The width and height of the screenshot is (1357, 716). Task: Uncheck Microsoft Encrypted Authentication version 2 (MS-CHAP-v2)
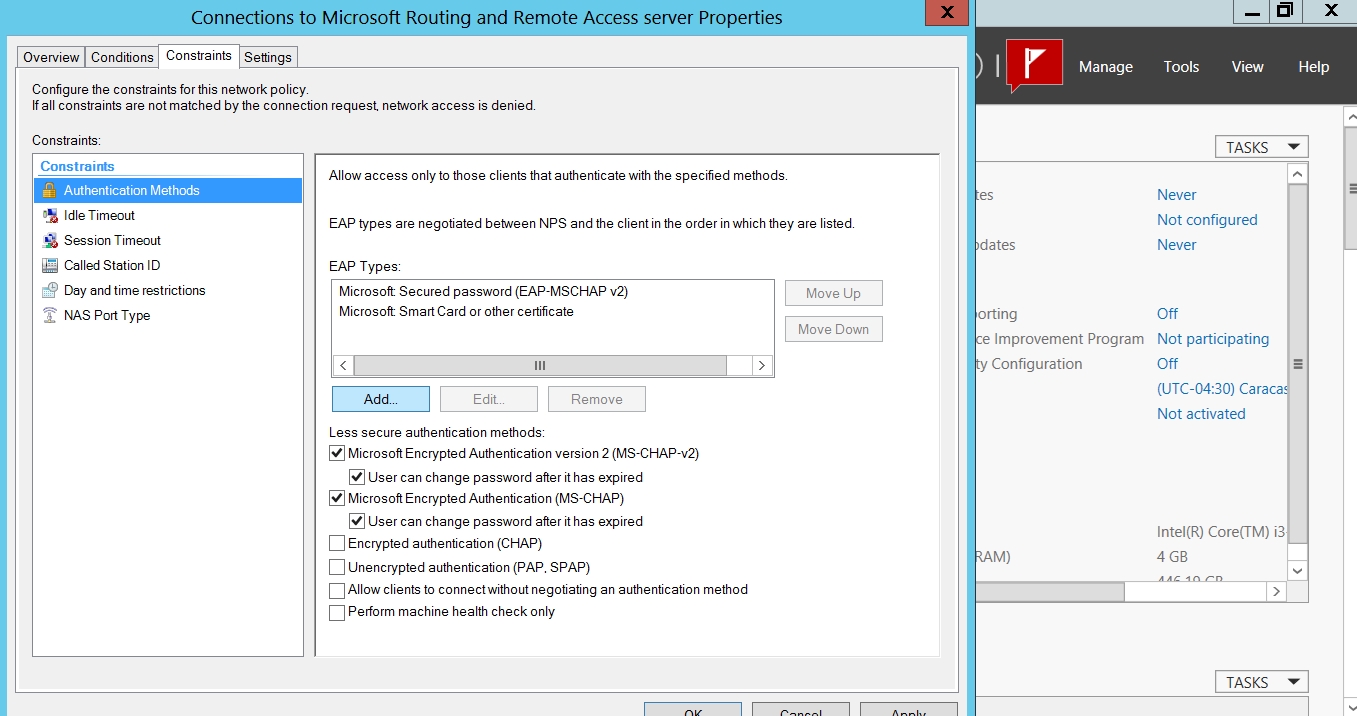tap(337, 453)
